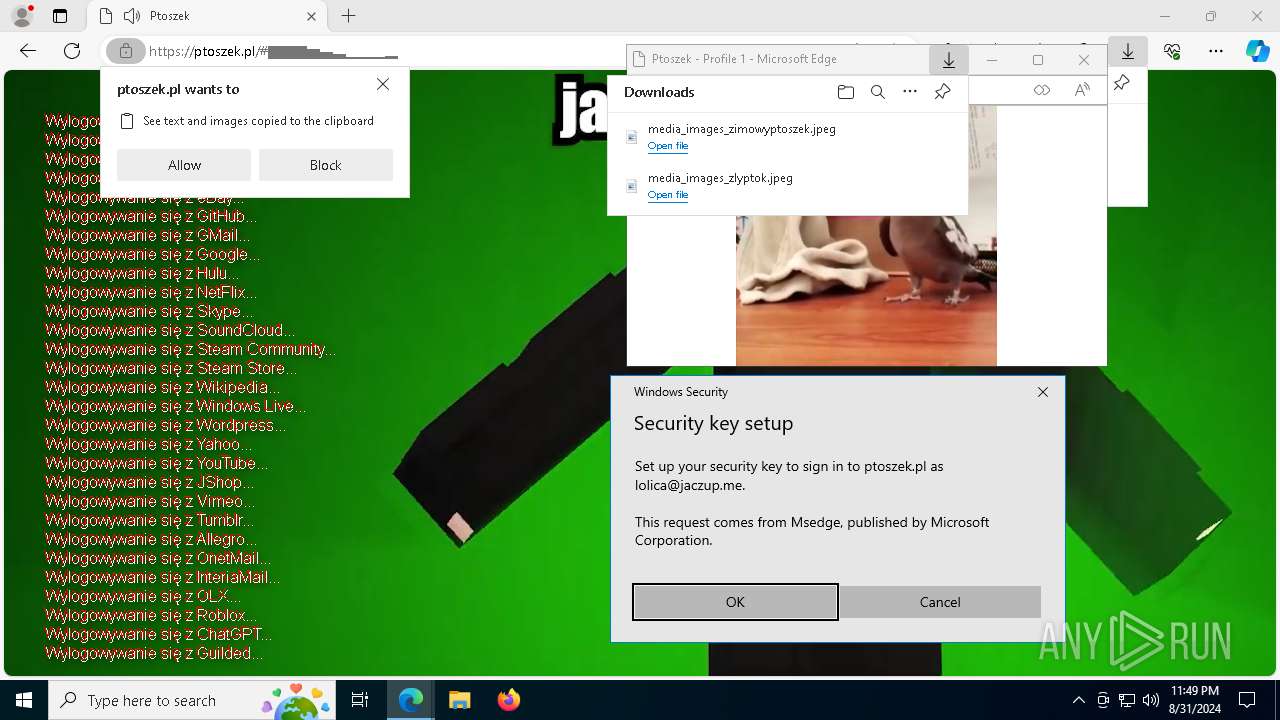This screenshot has width=1280, height=720.
Task: Click 'Wylogowywanie się z Roblox...' line
Action: click(151, 616)
